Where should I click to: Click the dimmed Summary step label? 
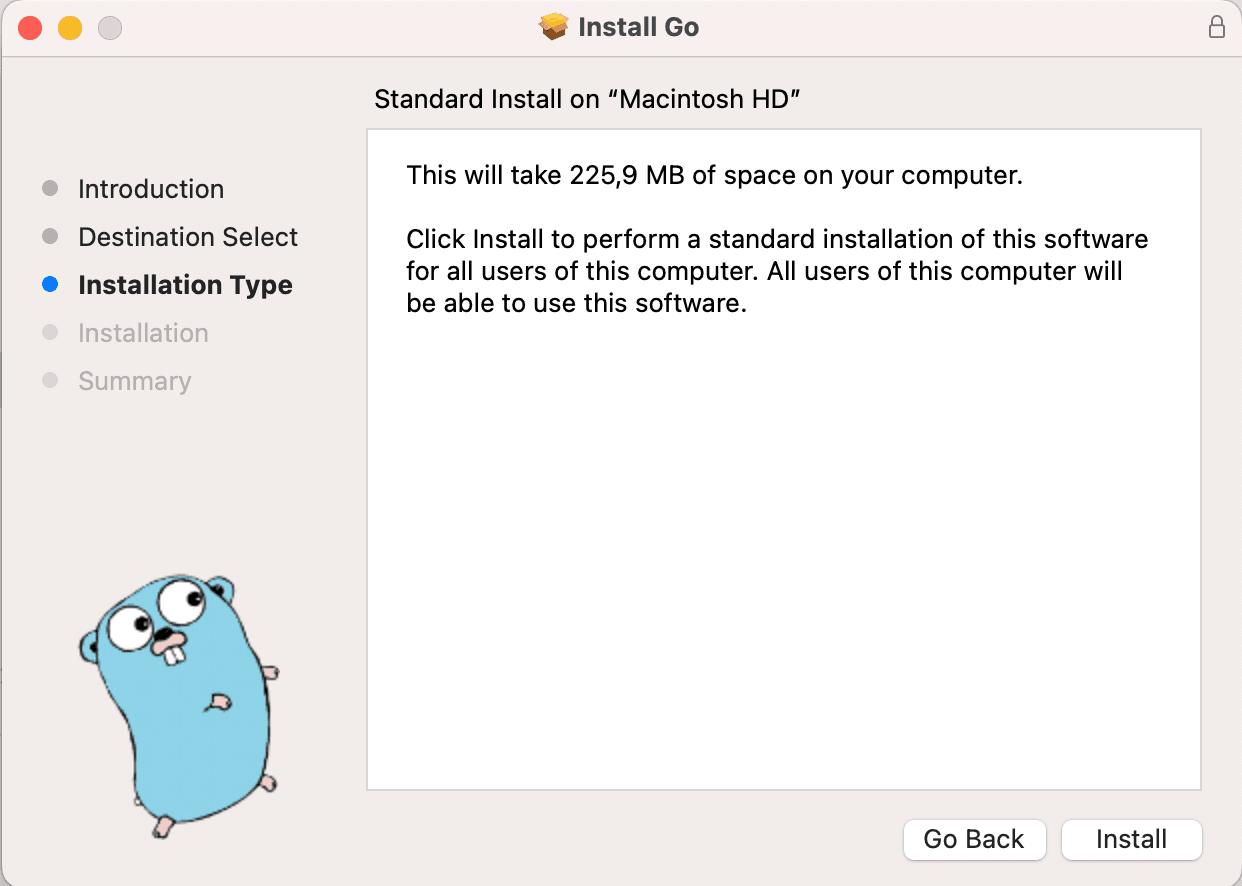pos(134,381)
